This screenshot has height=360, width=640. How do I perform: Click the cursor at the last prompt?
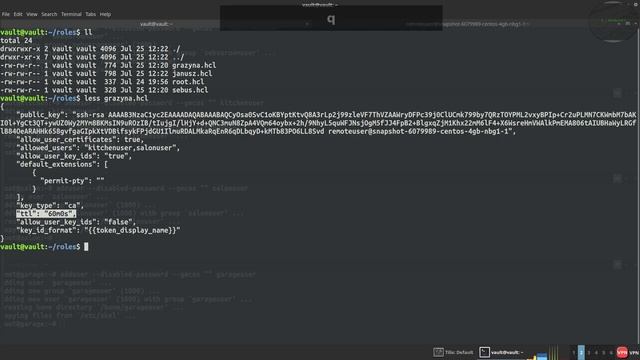tap(86, 247)
